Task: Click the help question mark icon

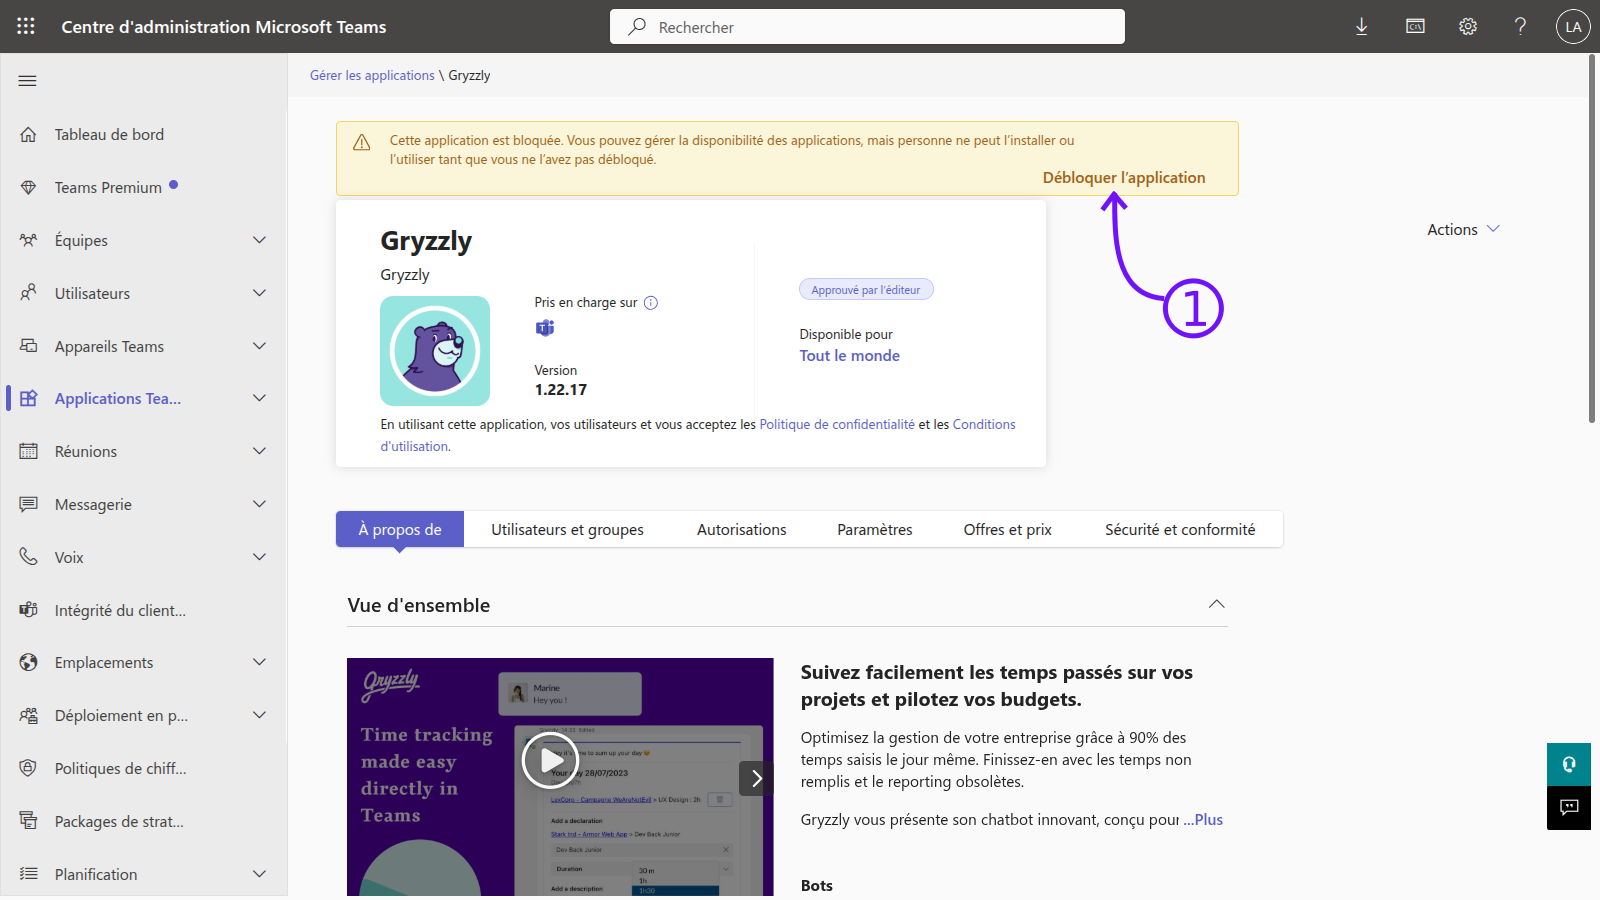Action: [x=1520, y=27]
